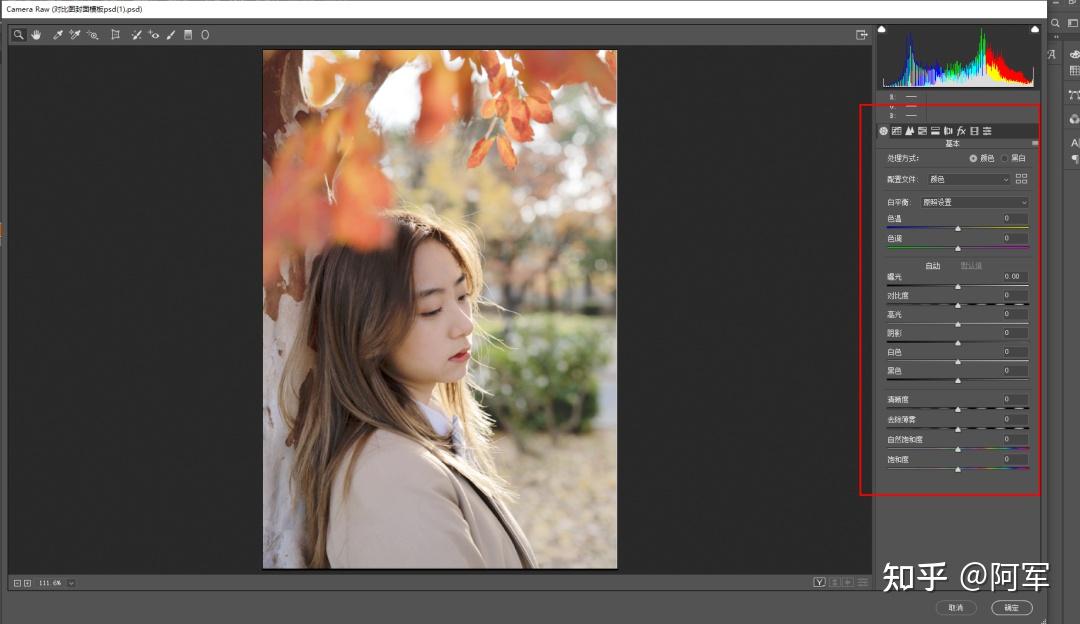Open the Presets tab
The height and width of the screenshot is (624, 1080).
988,131
